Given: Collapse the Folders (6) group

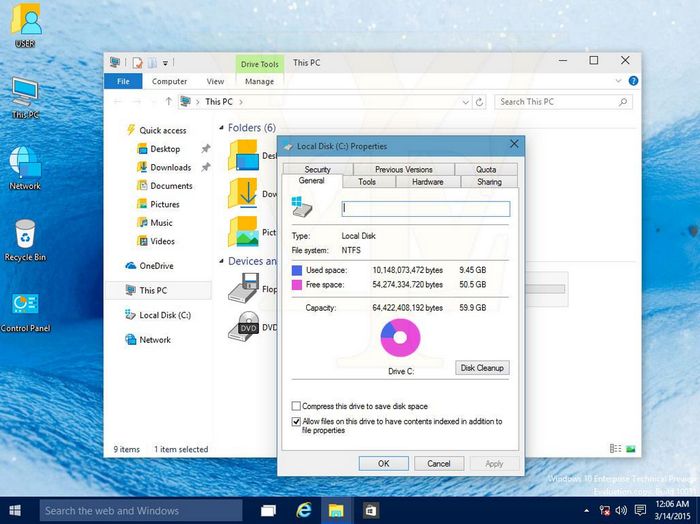Looking at the screenshot, I should coord(222,128).
